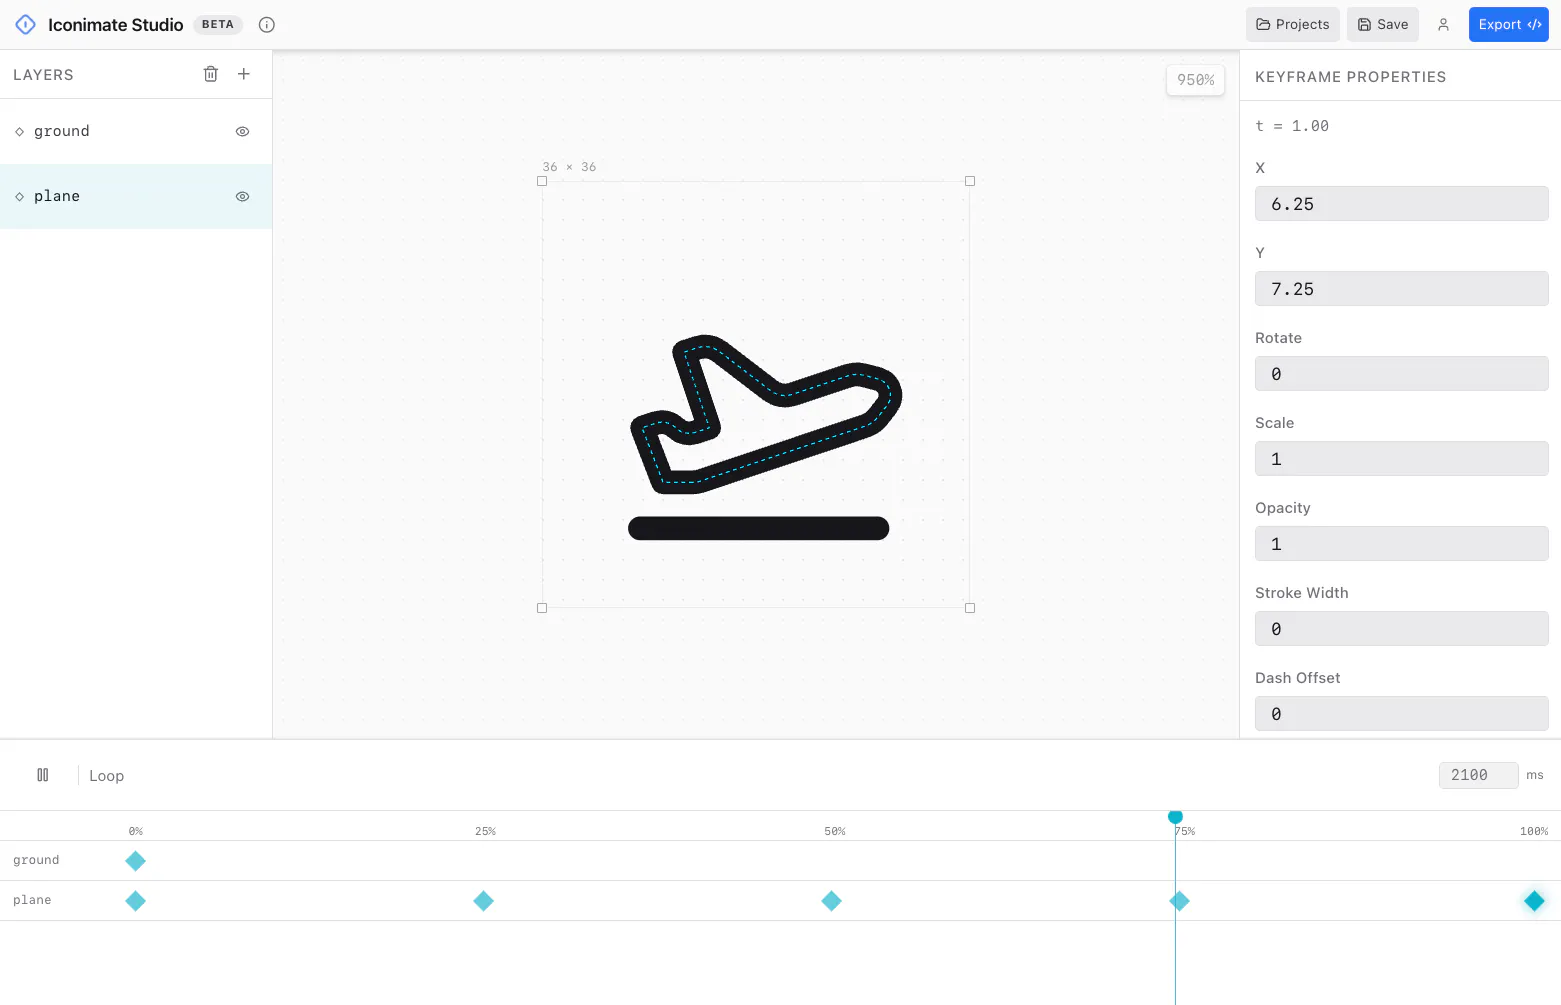Click the Iconimate Studio logo icon

[x=26, y=24]
